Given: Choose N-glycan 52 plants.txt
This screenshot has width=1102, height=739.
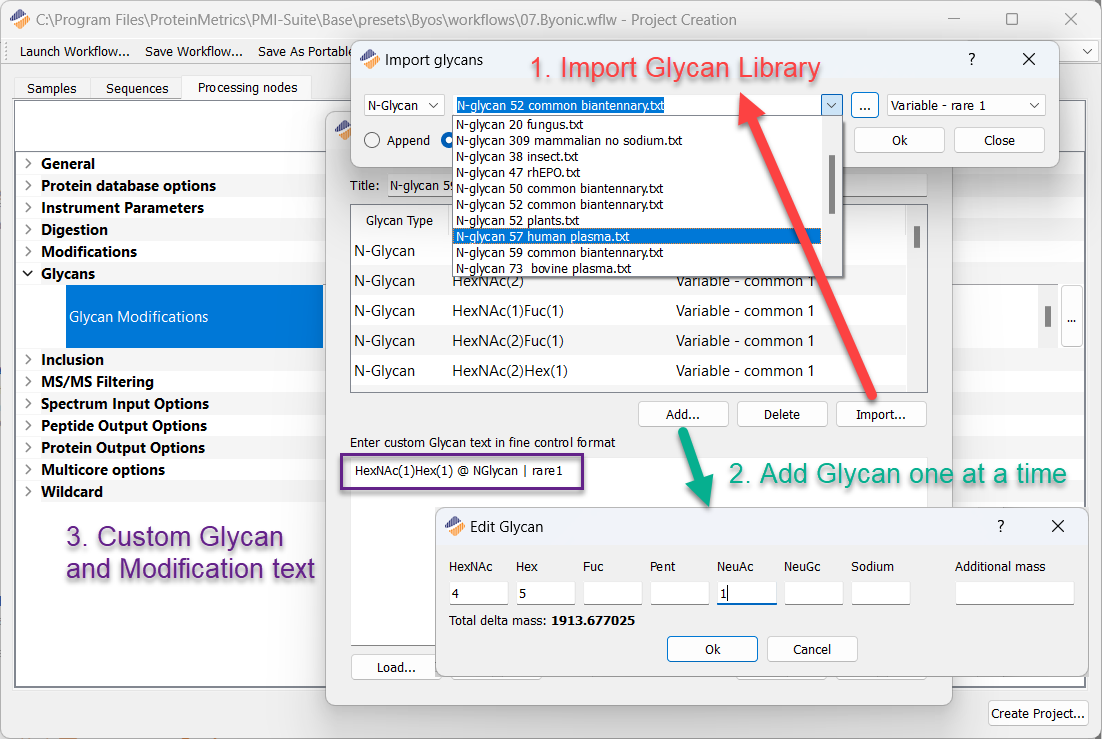Looking at the screenshot, I should pyautogui.click(x=637, y=221).
